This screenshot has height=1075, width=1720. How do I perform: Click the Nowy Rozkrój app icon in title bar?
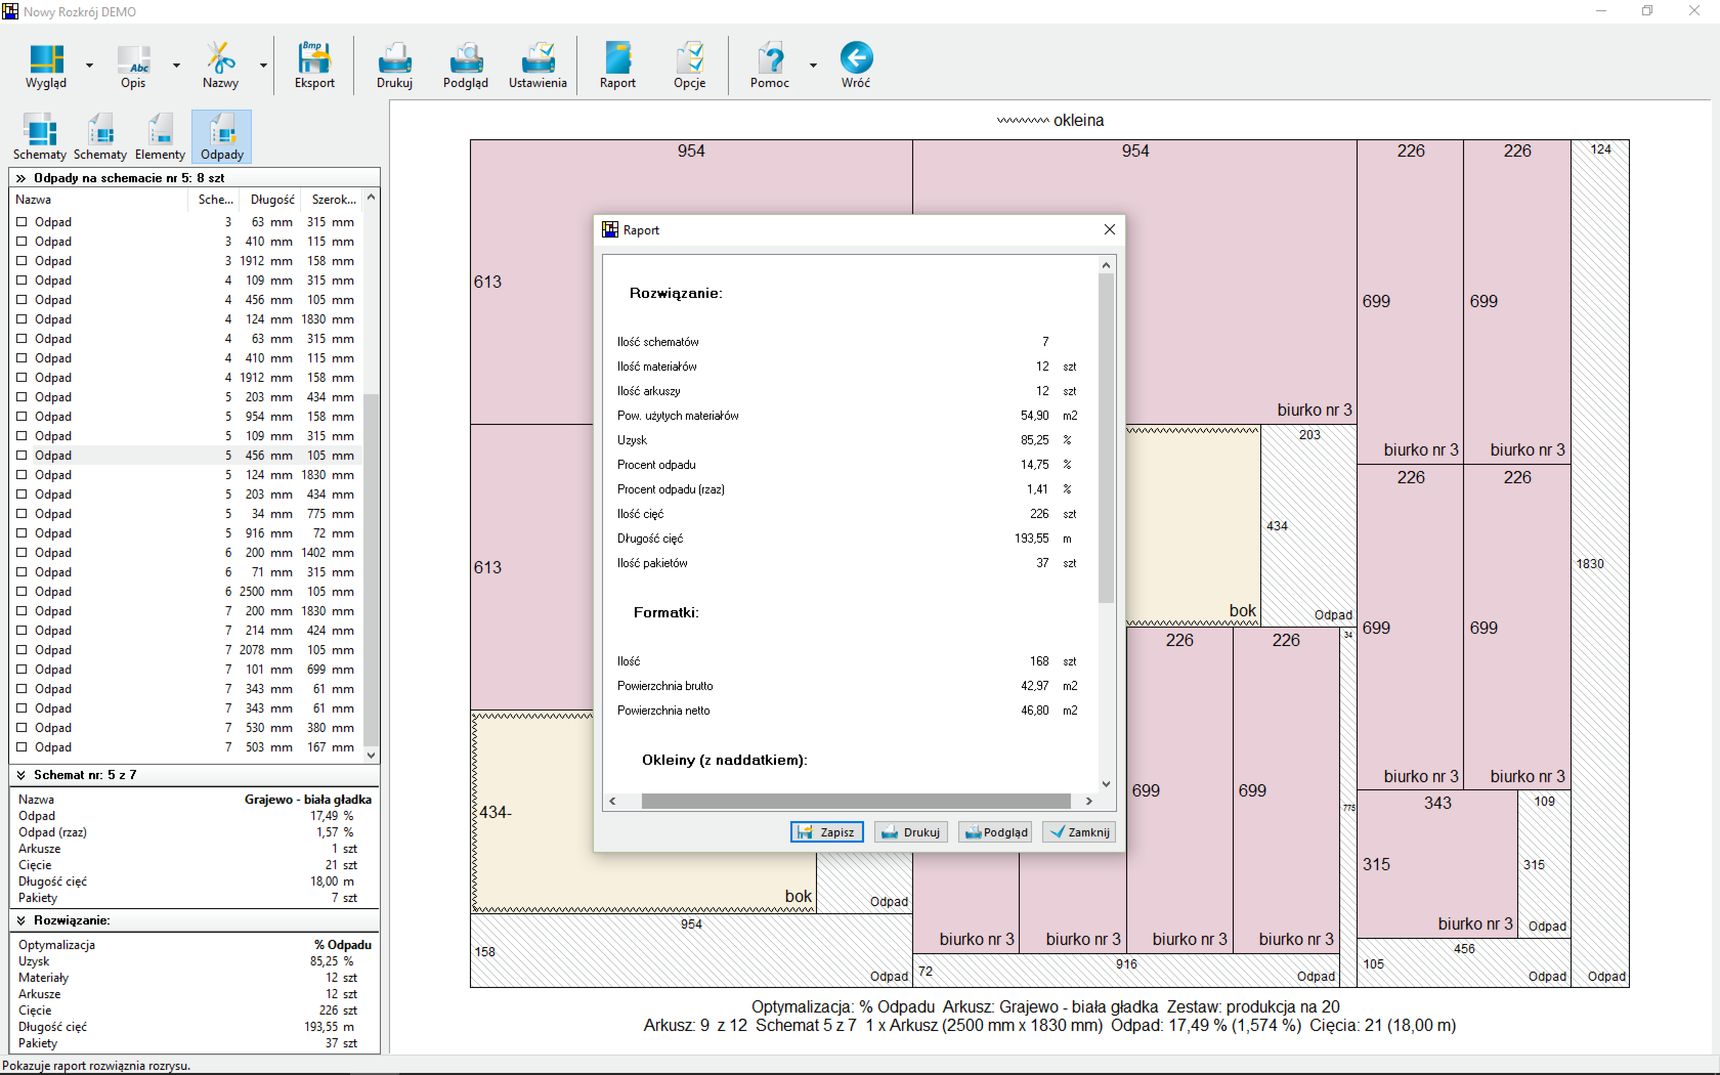(10, 11)
